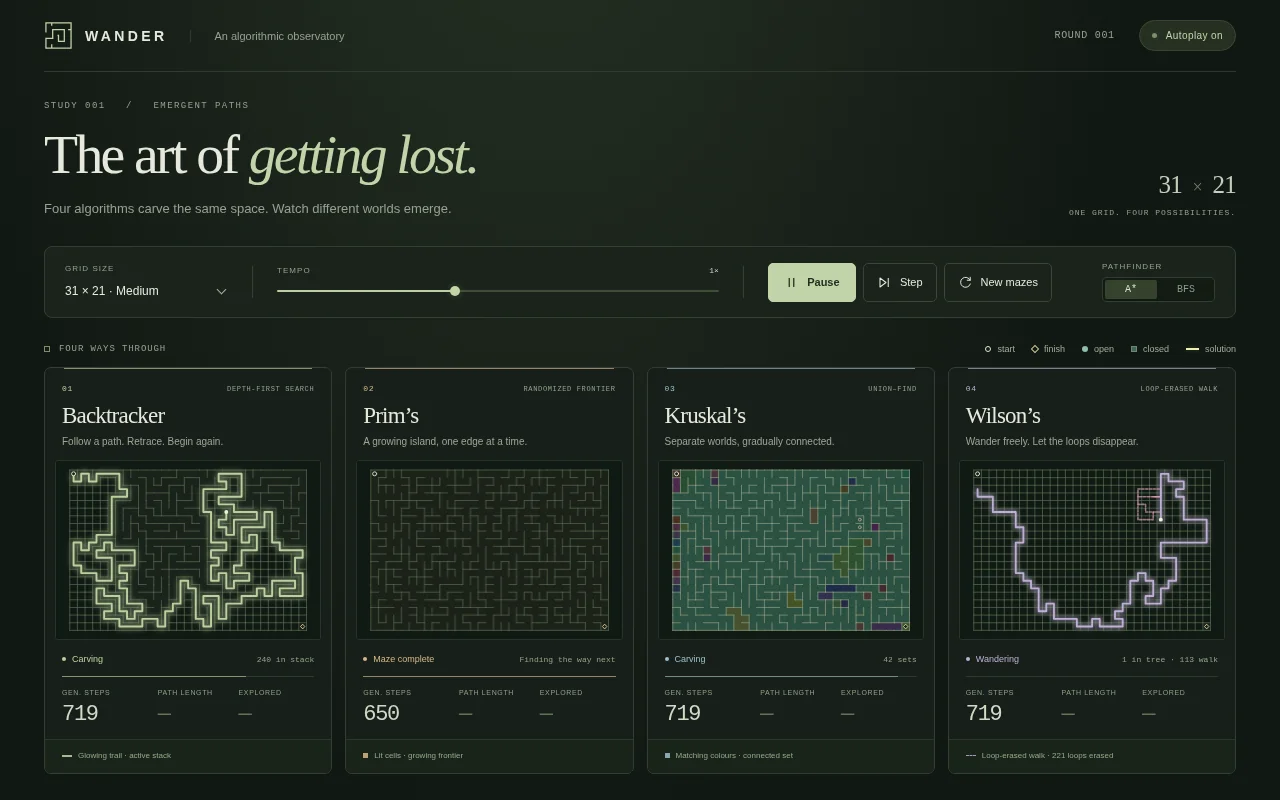
Task: Click the step-forward icon
Action: (884, 283)
